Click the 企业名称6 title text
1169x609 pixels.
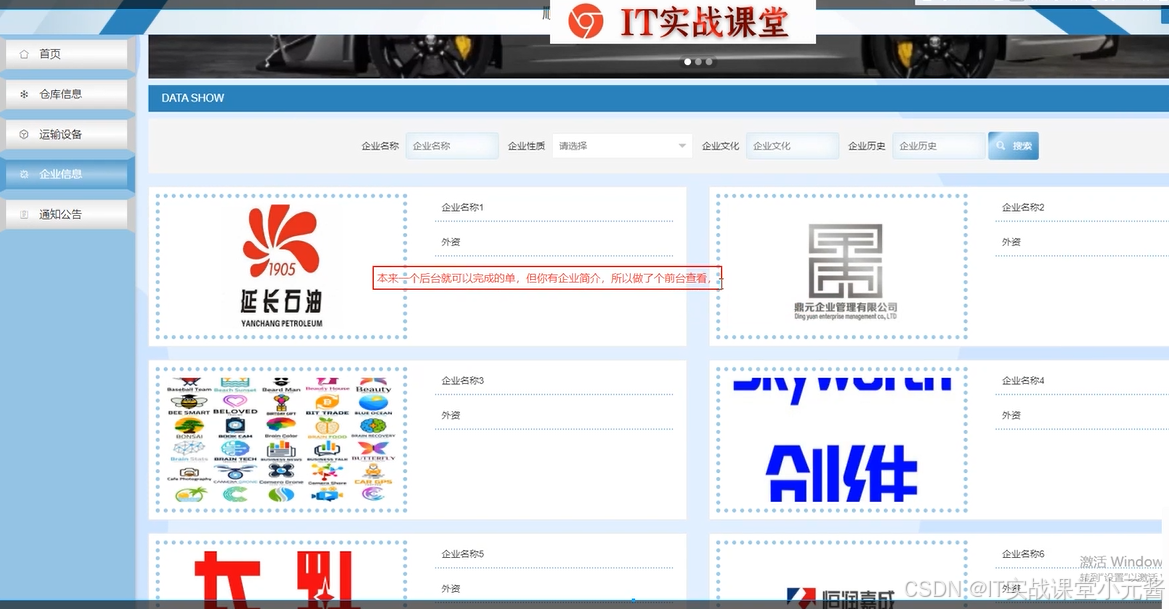(1023, 554)
